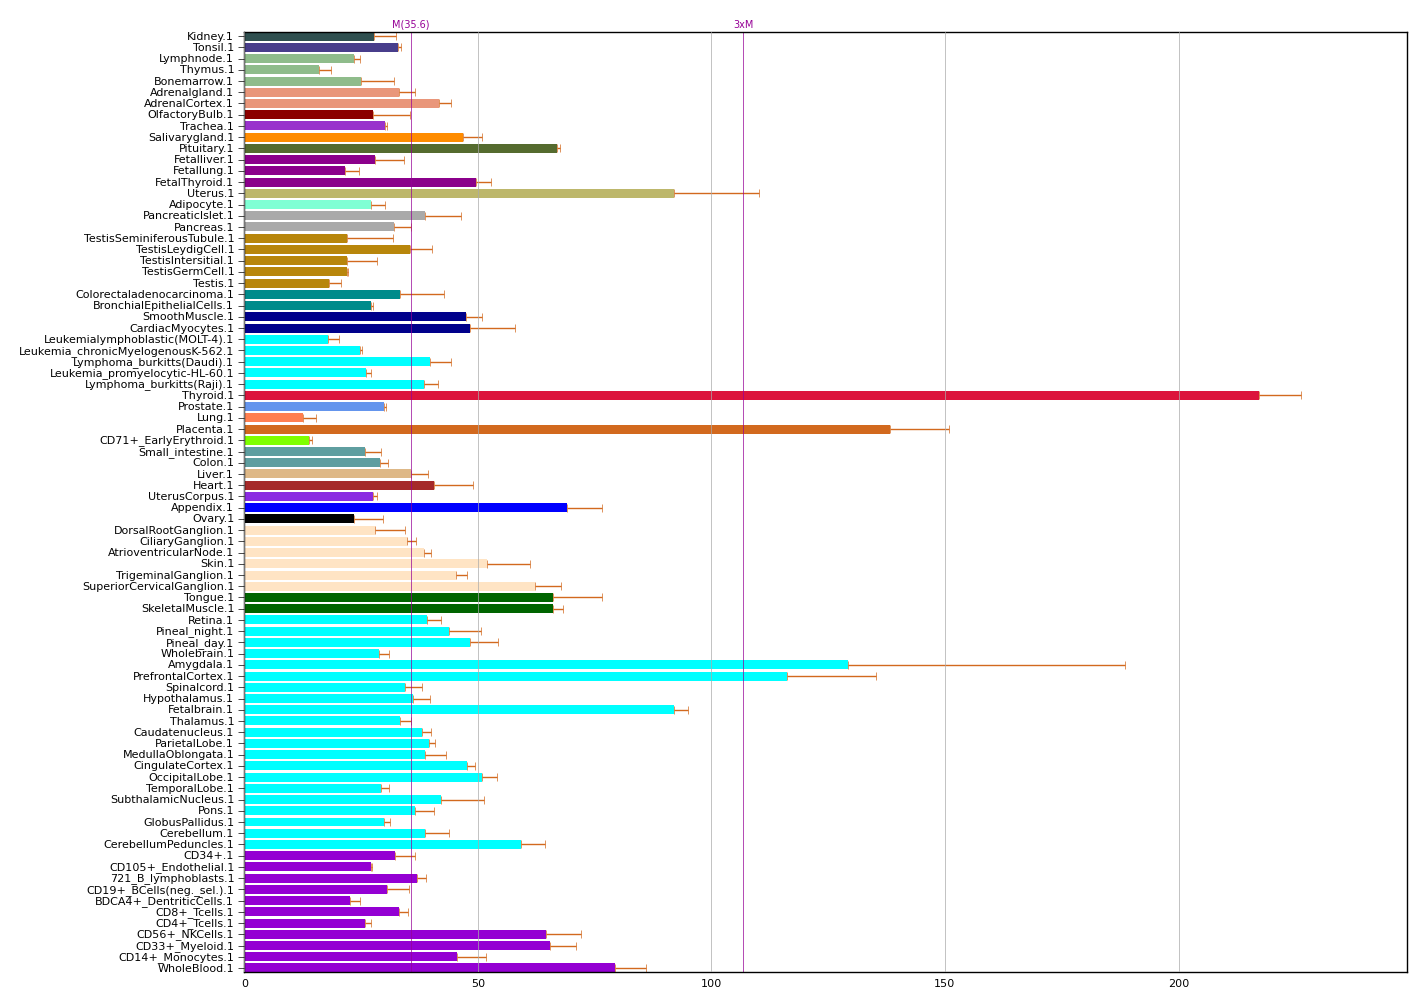Select the Kidney.1 axis label
The height and width of the screenshot is (1008, 1426).
(x=209, y=37)
